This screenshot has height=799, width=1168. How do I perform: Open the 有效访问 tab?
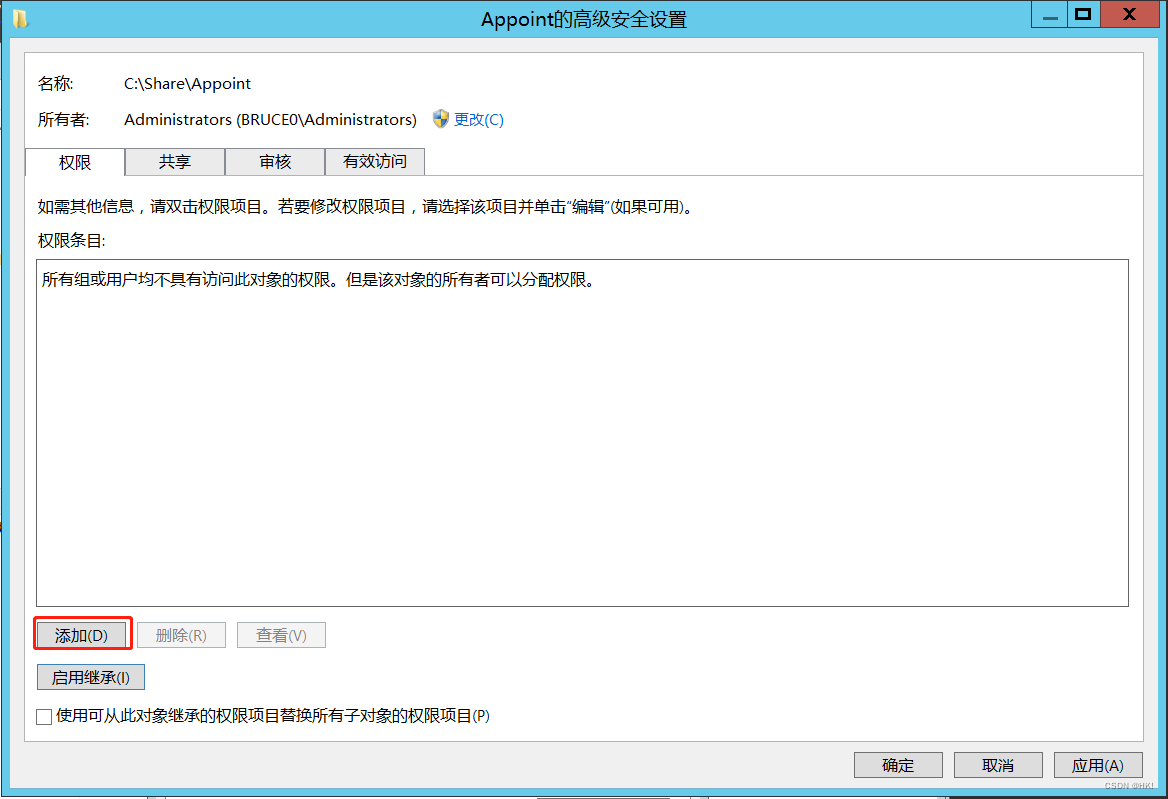[374, 161]
